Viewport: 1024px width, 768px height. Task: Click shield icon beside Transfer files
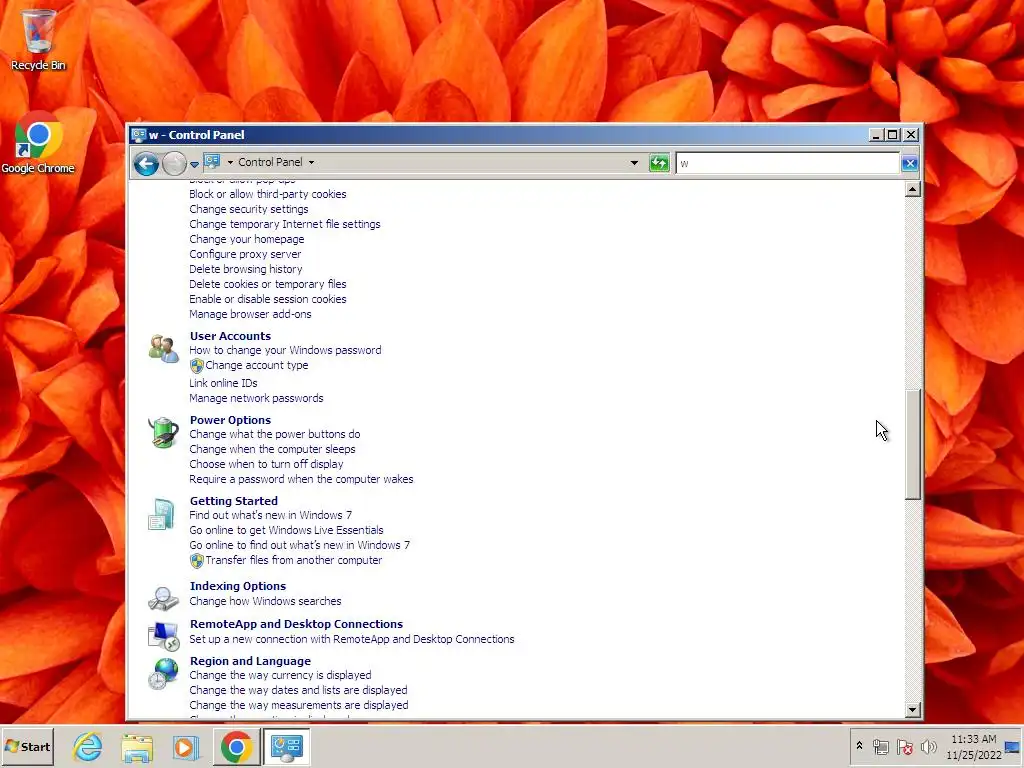(x=197, y=560)
